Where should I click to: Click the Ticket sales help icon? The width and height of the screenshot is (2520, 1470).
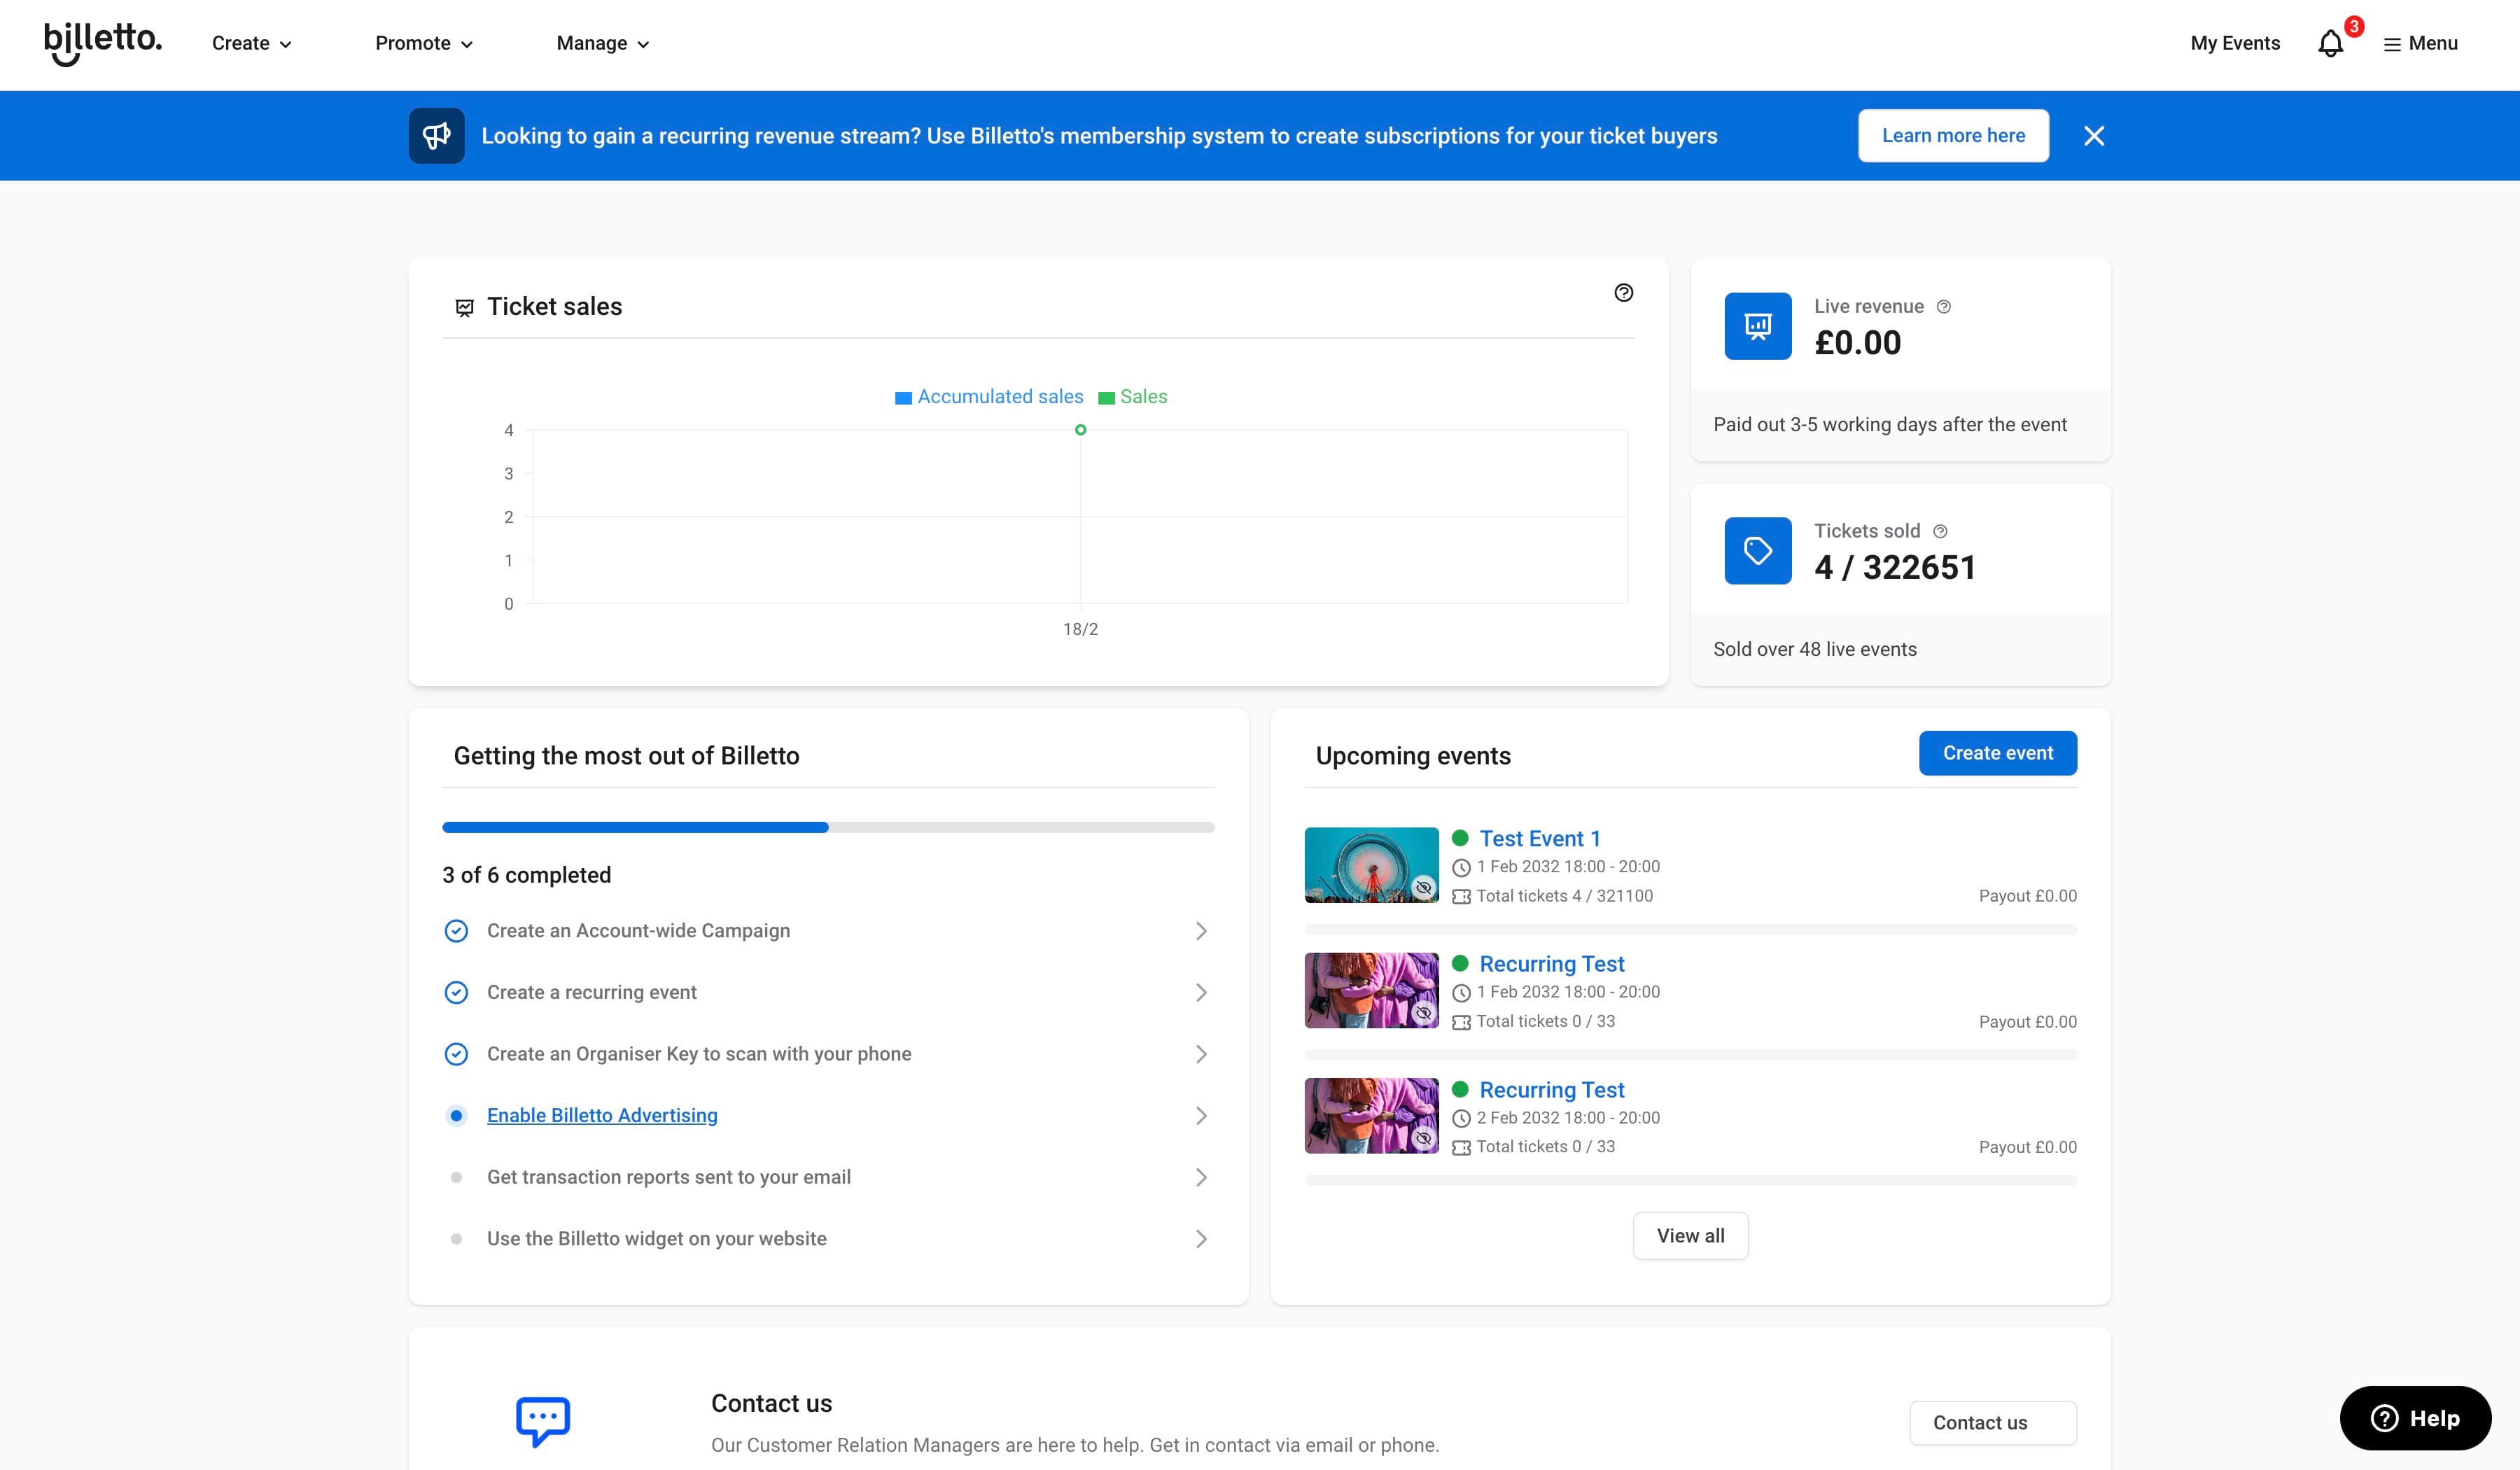click(1624, 292)
